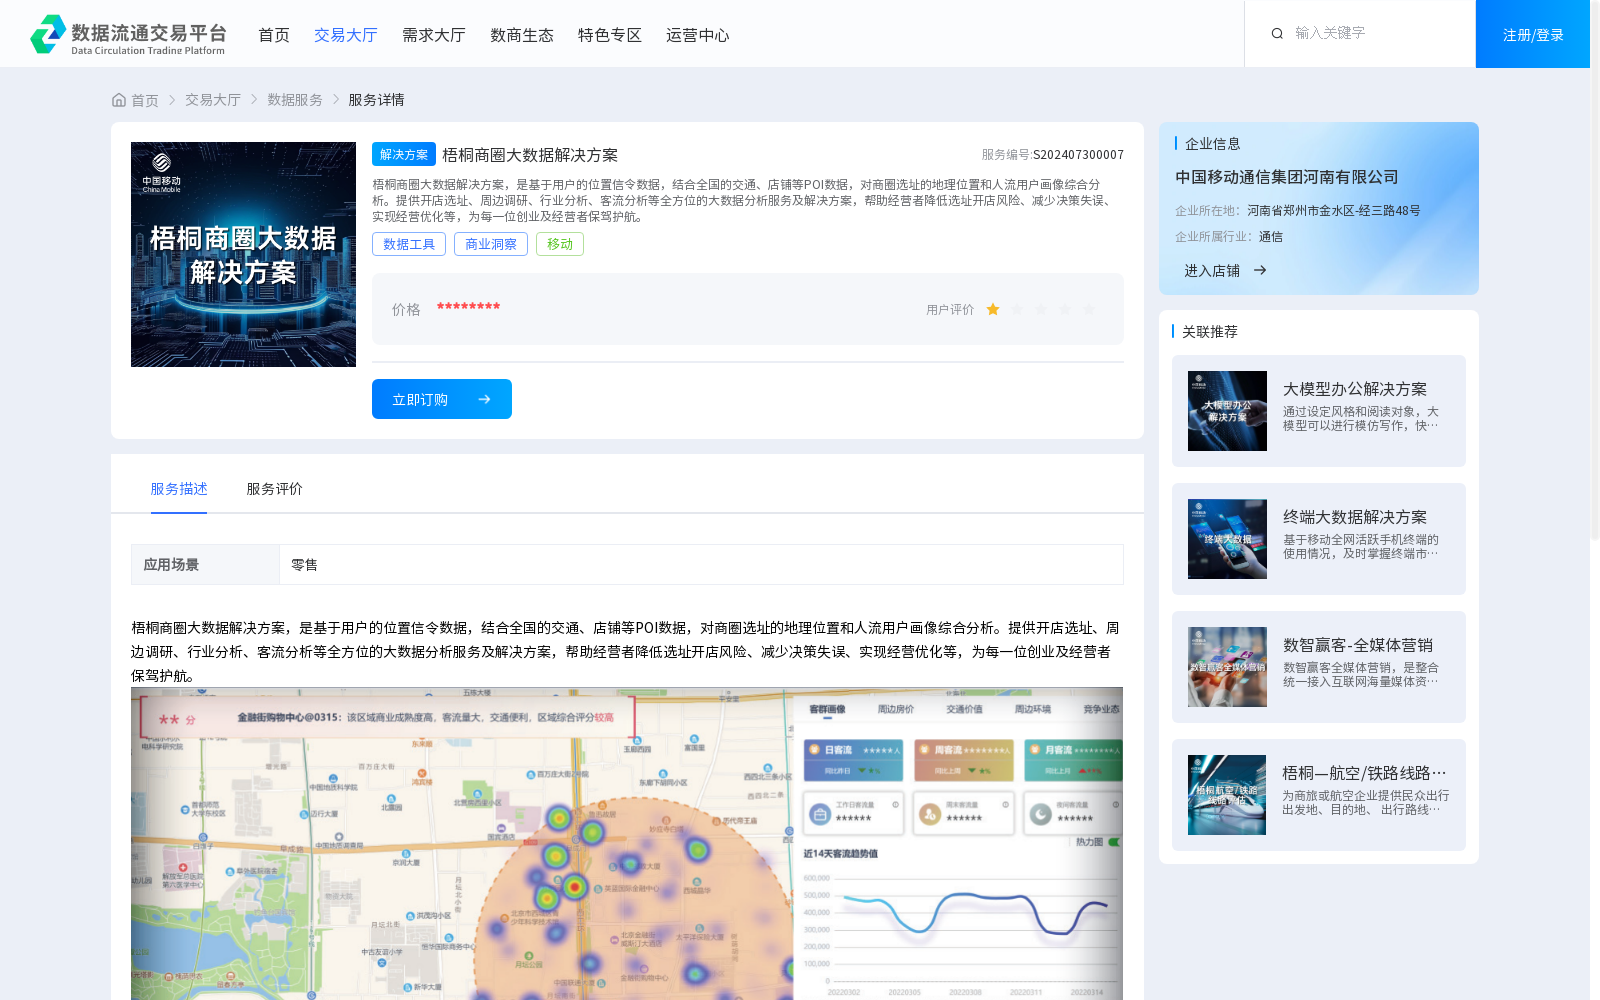Click the masked price asterisks
The height and width of the screenshot is (1000, 1600).
[x=468, y=307]
